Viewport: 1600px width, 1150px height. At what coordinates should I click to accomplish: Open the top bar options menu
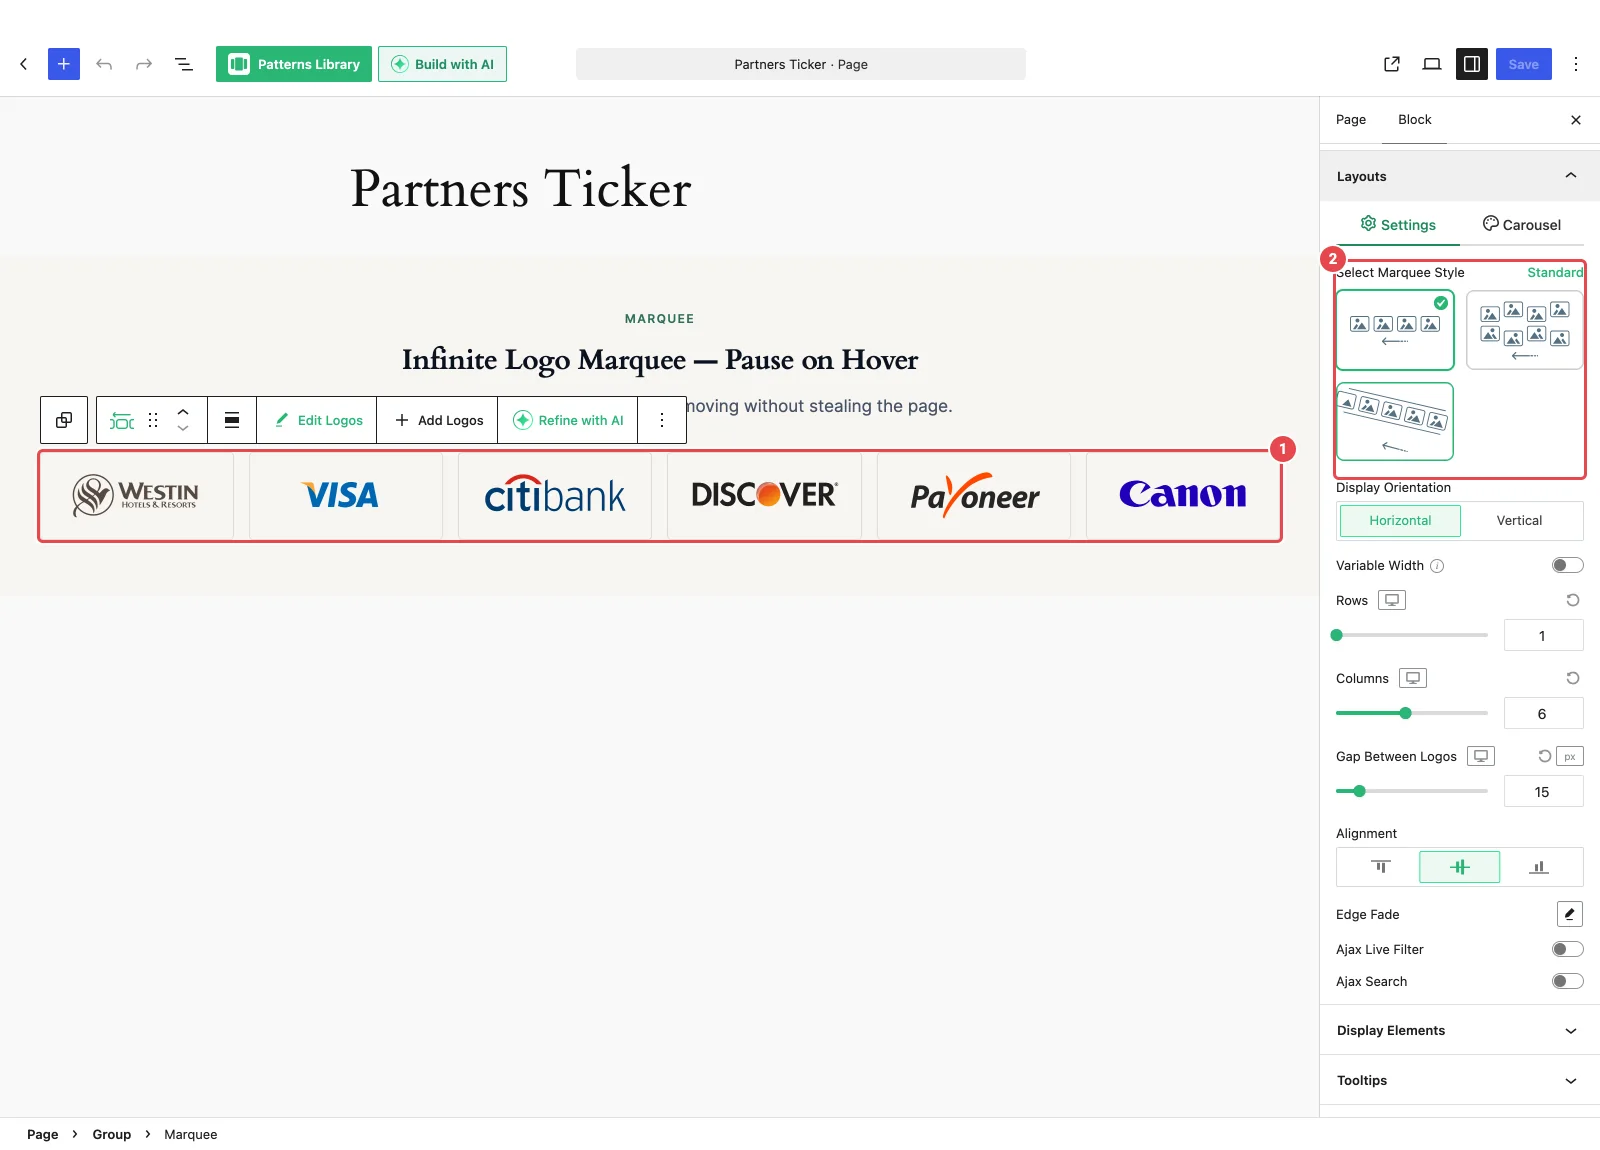coord(1576,64)
